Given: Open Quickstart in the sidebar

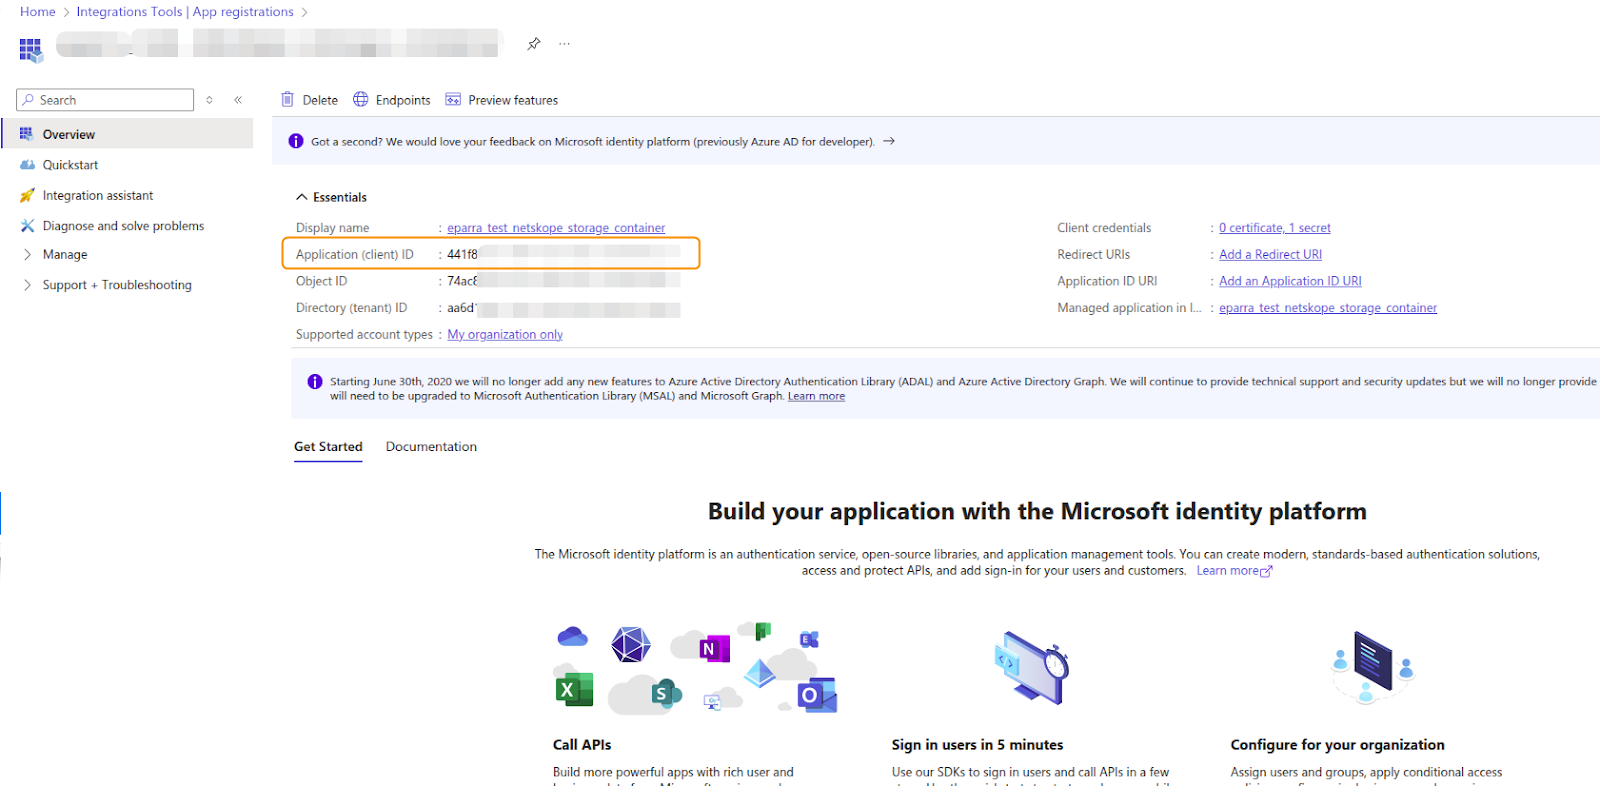Looking at the screenshot, I should [70, 165].
